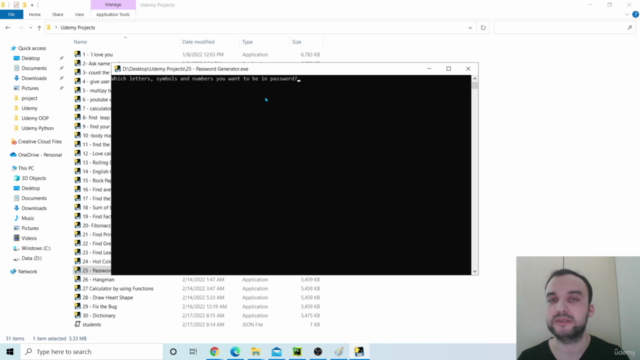Click icon of 14 - English file
Screen dimensions: 640x360
tap(78, 171)
